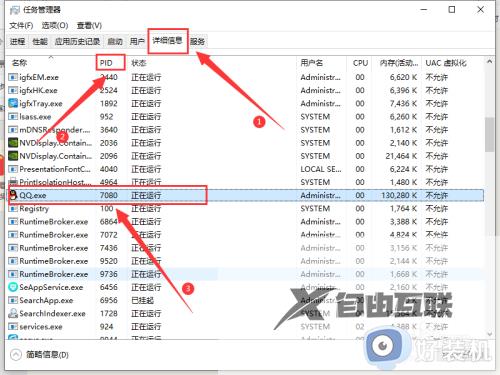Click the Registry process icon
Image resolution: width=500 pixels, height=375 pixels.
[x=13, y=209]
